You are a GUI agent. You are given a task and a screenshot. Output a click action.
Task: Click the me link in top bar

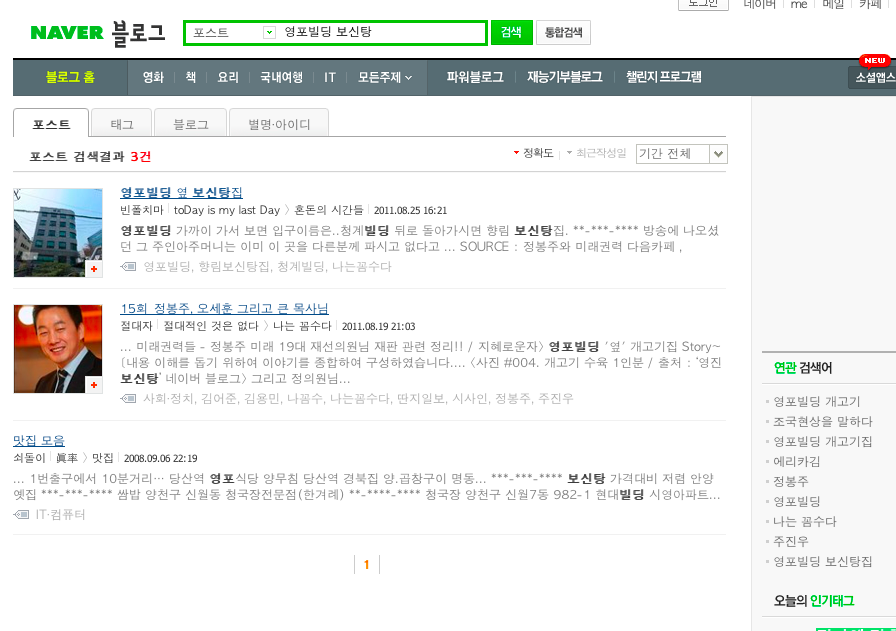[799, 5]
